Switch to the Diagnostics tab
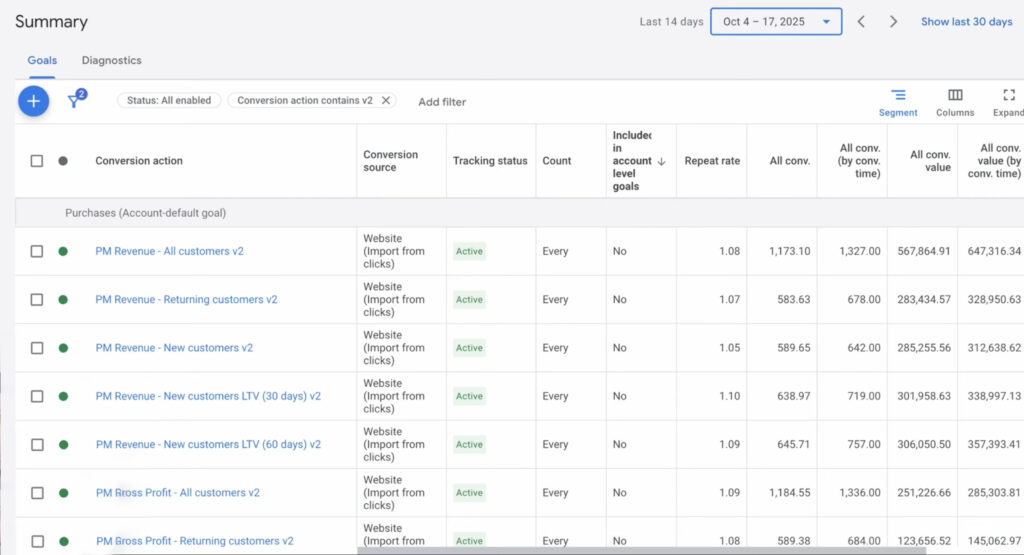Image resolution: width=1024 pixels, height=555 pixels. tap(111, 61)
